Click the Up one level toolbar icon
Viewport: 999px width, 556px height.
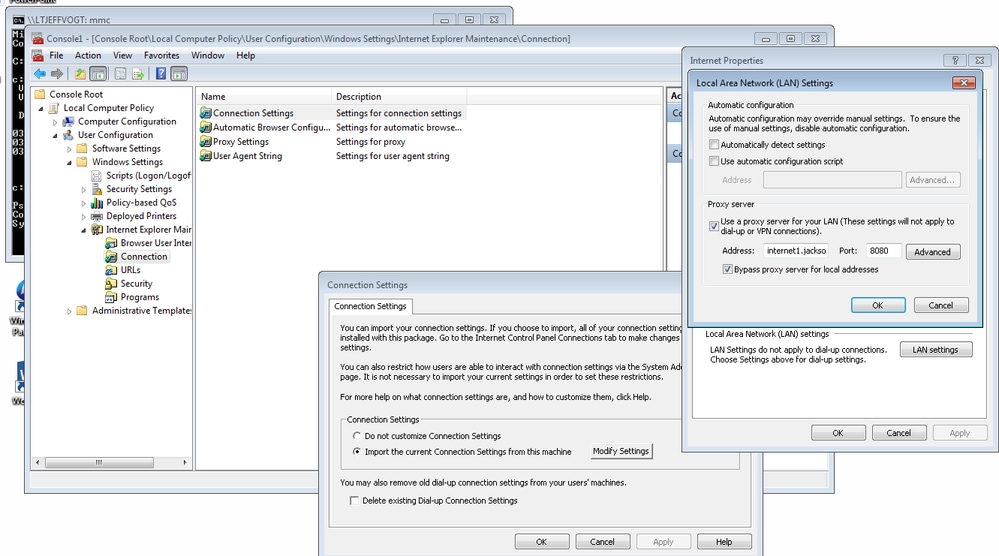80,74
